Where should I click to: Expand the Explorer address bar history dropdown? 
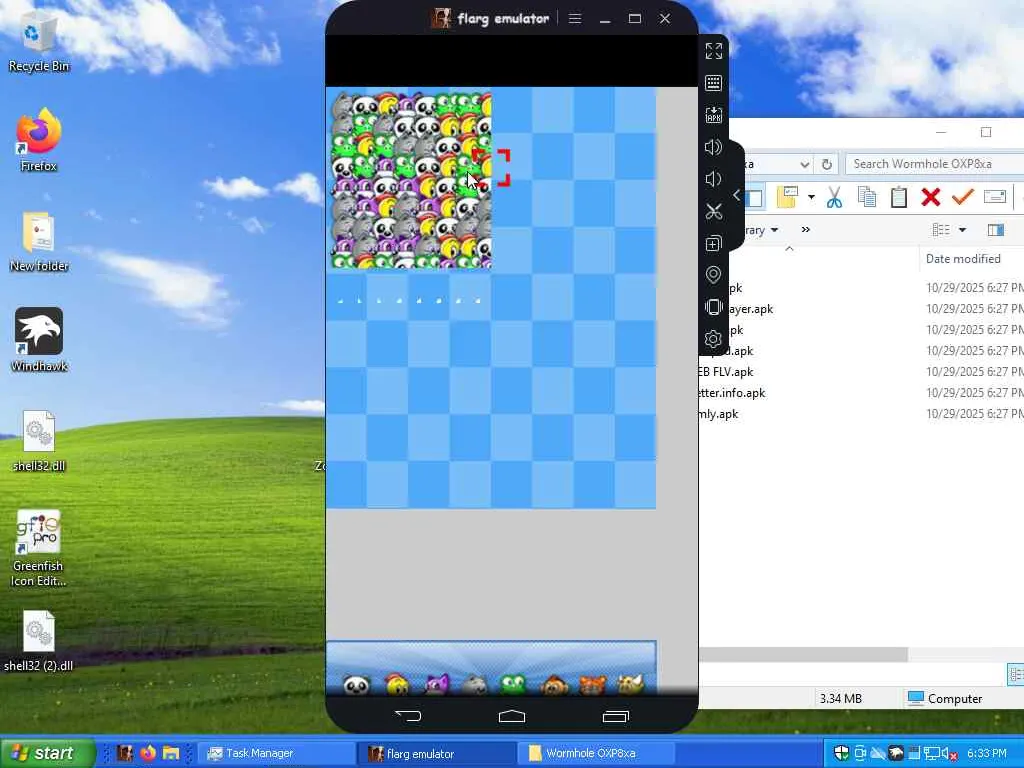[x=805, y=165]
